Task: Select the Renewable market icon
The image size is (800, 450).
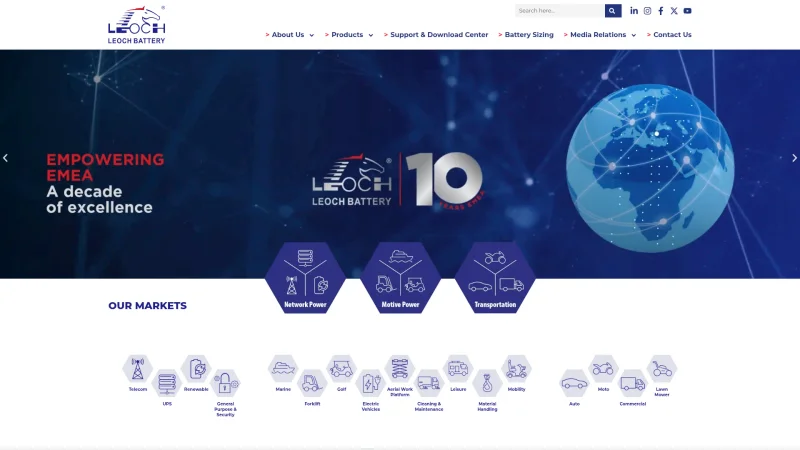Action: coord(196,369)
